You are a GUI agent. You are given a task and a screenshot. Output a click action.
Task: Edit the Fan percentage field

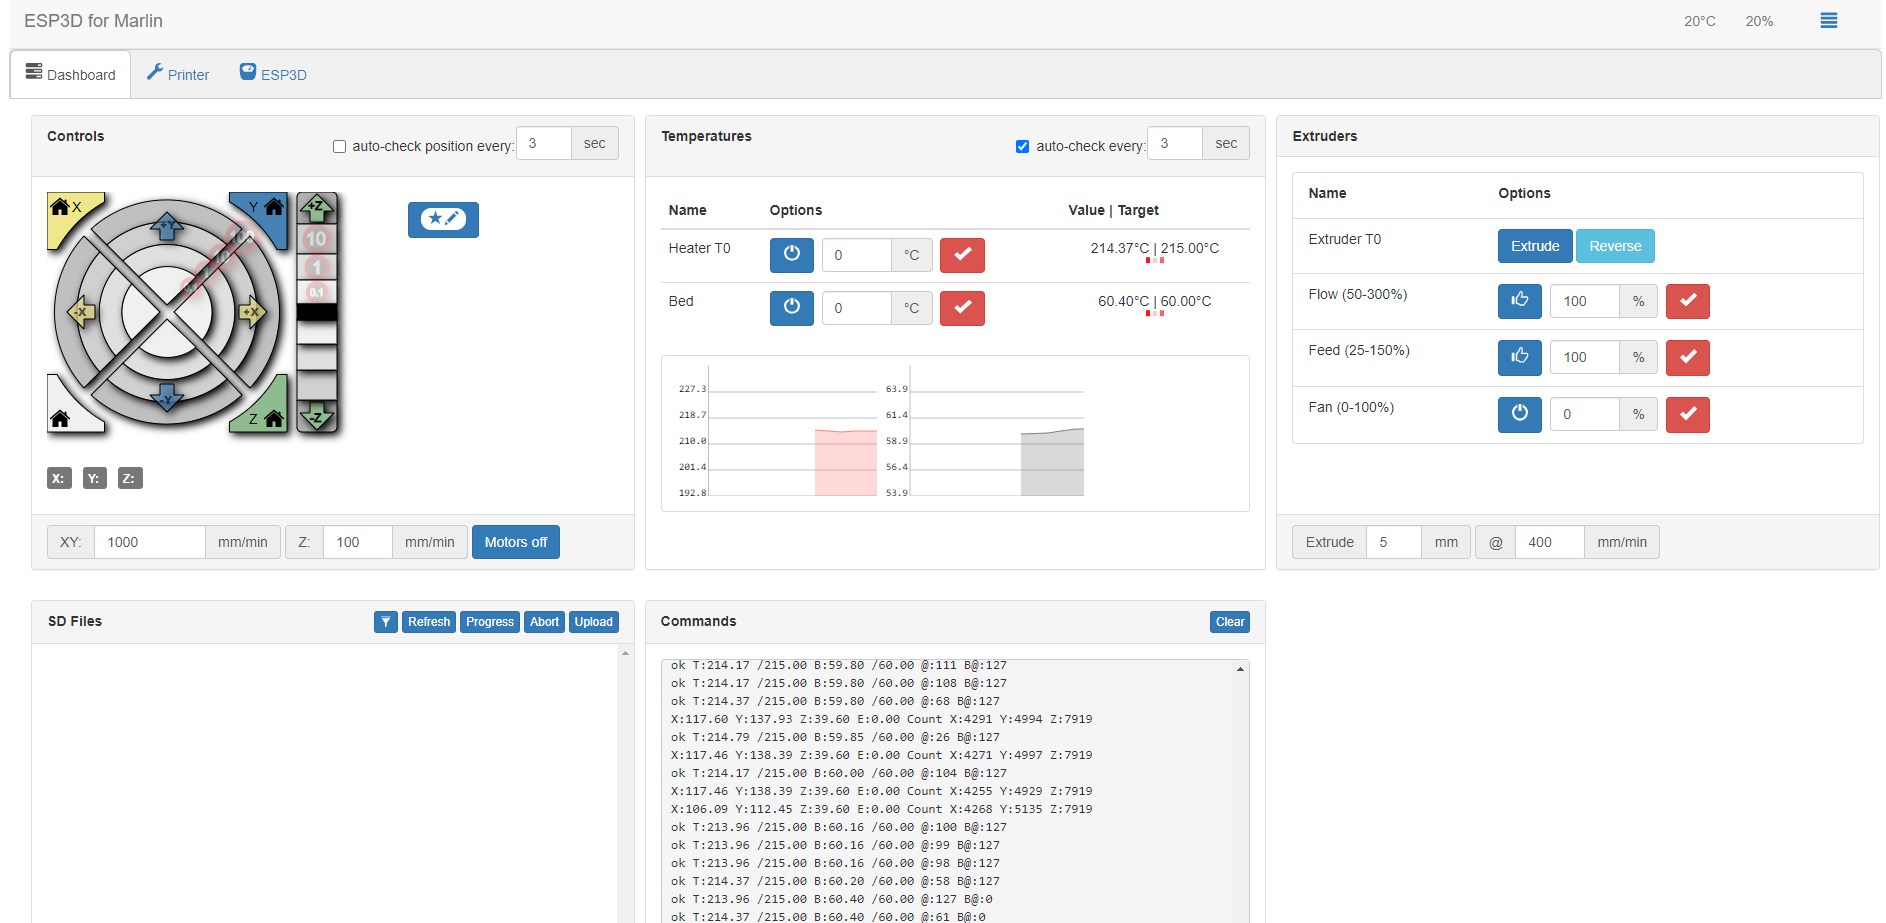click(1585, 414)
